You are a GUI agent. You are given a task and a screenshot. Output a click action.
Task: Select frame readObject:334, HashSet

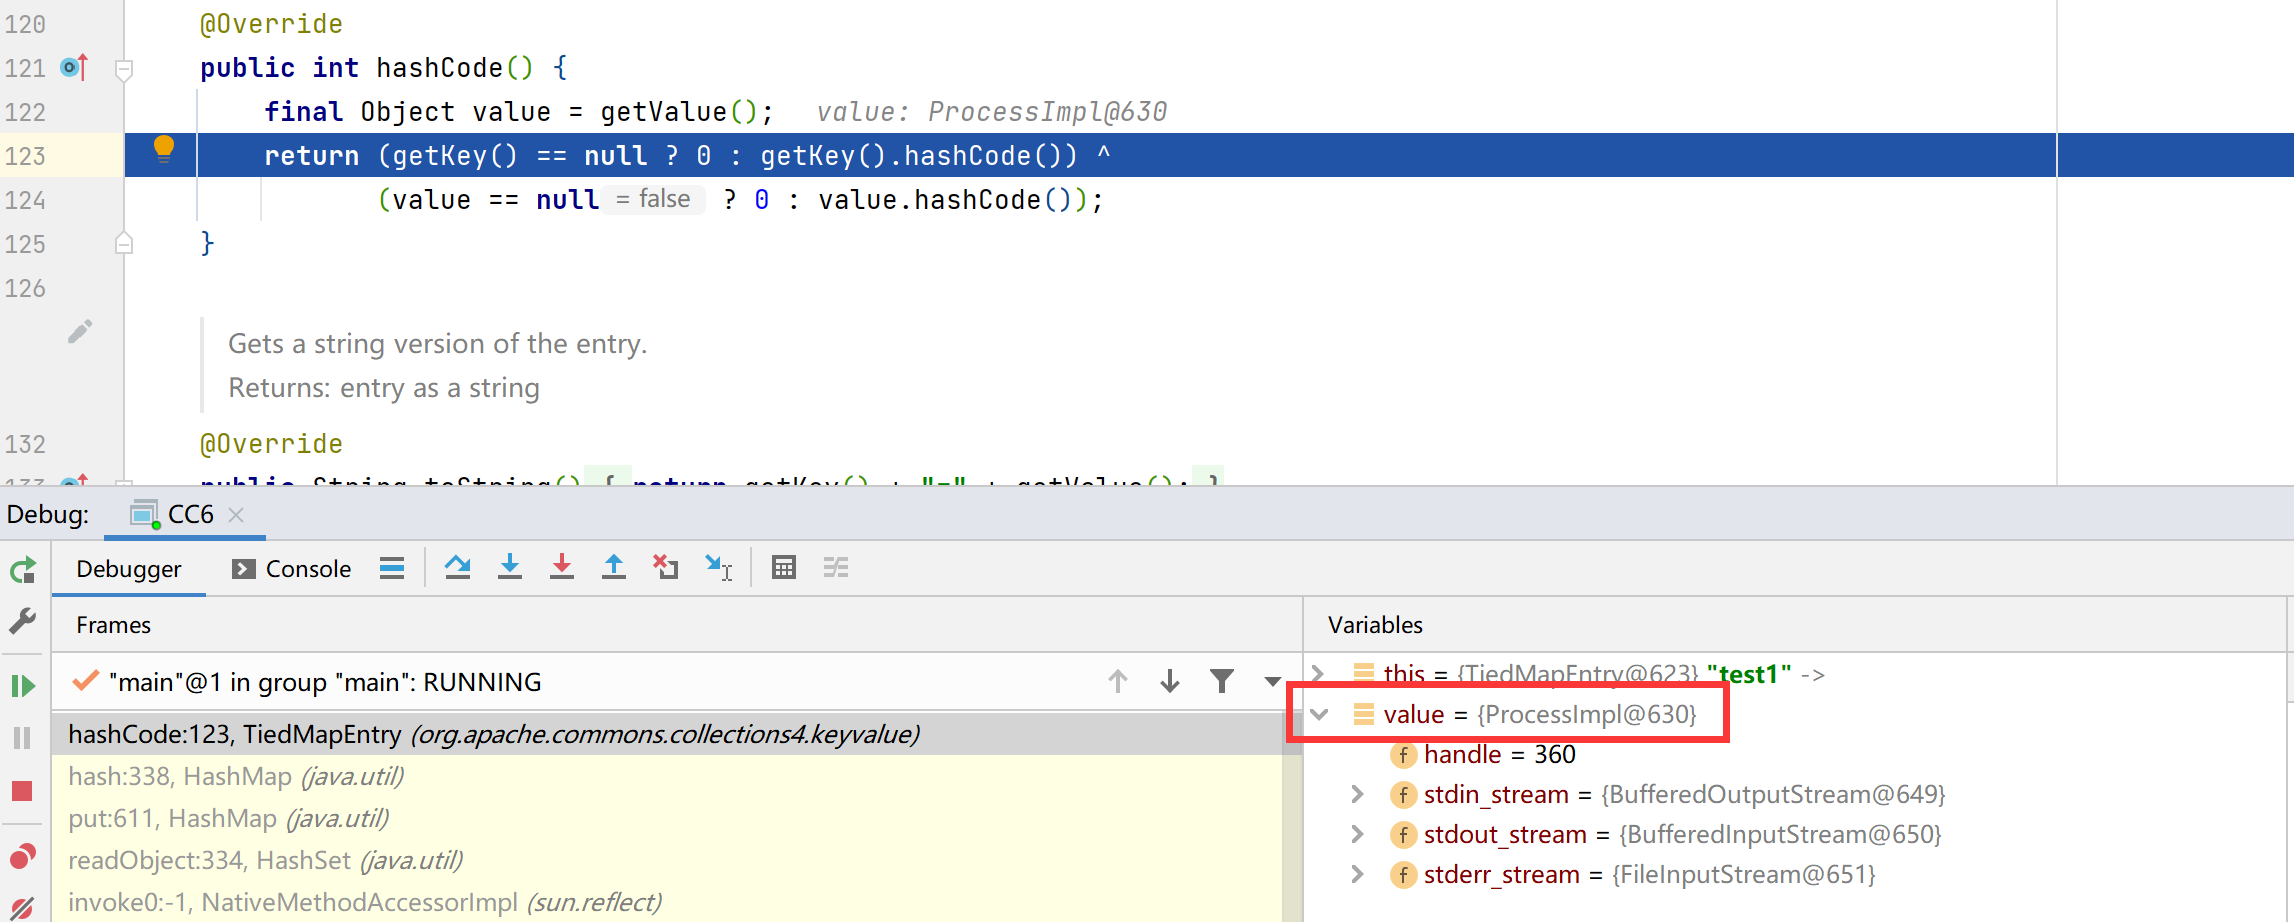pyautogui.click(x=668, y=860)
